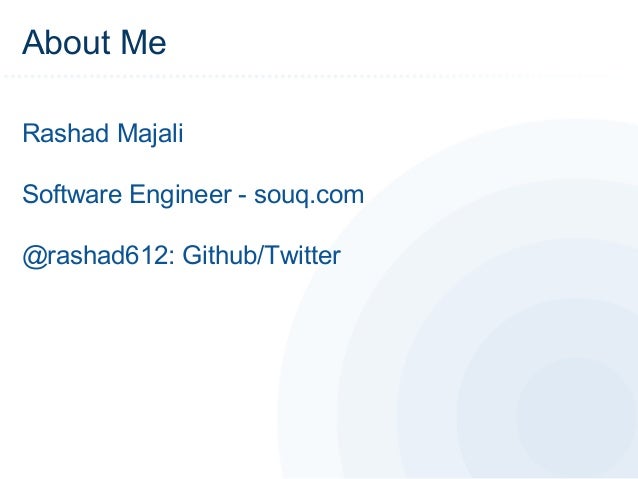Click the word Github
Image resolution: width=638 pixels, height=479 pixels.
220,255
